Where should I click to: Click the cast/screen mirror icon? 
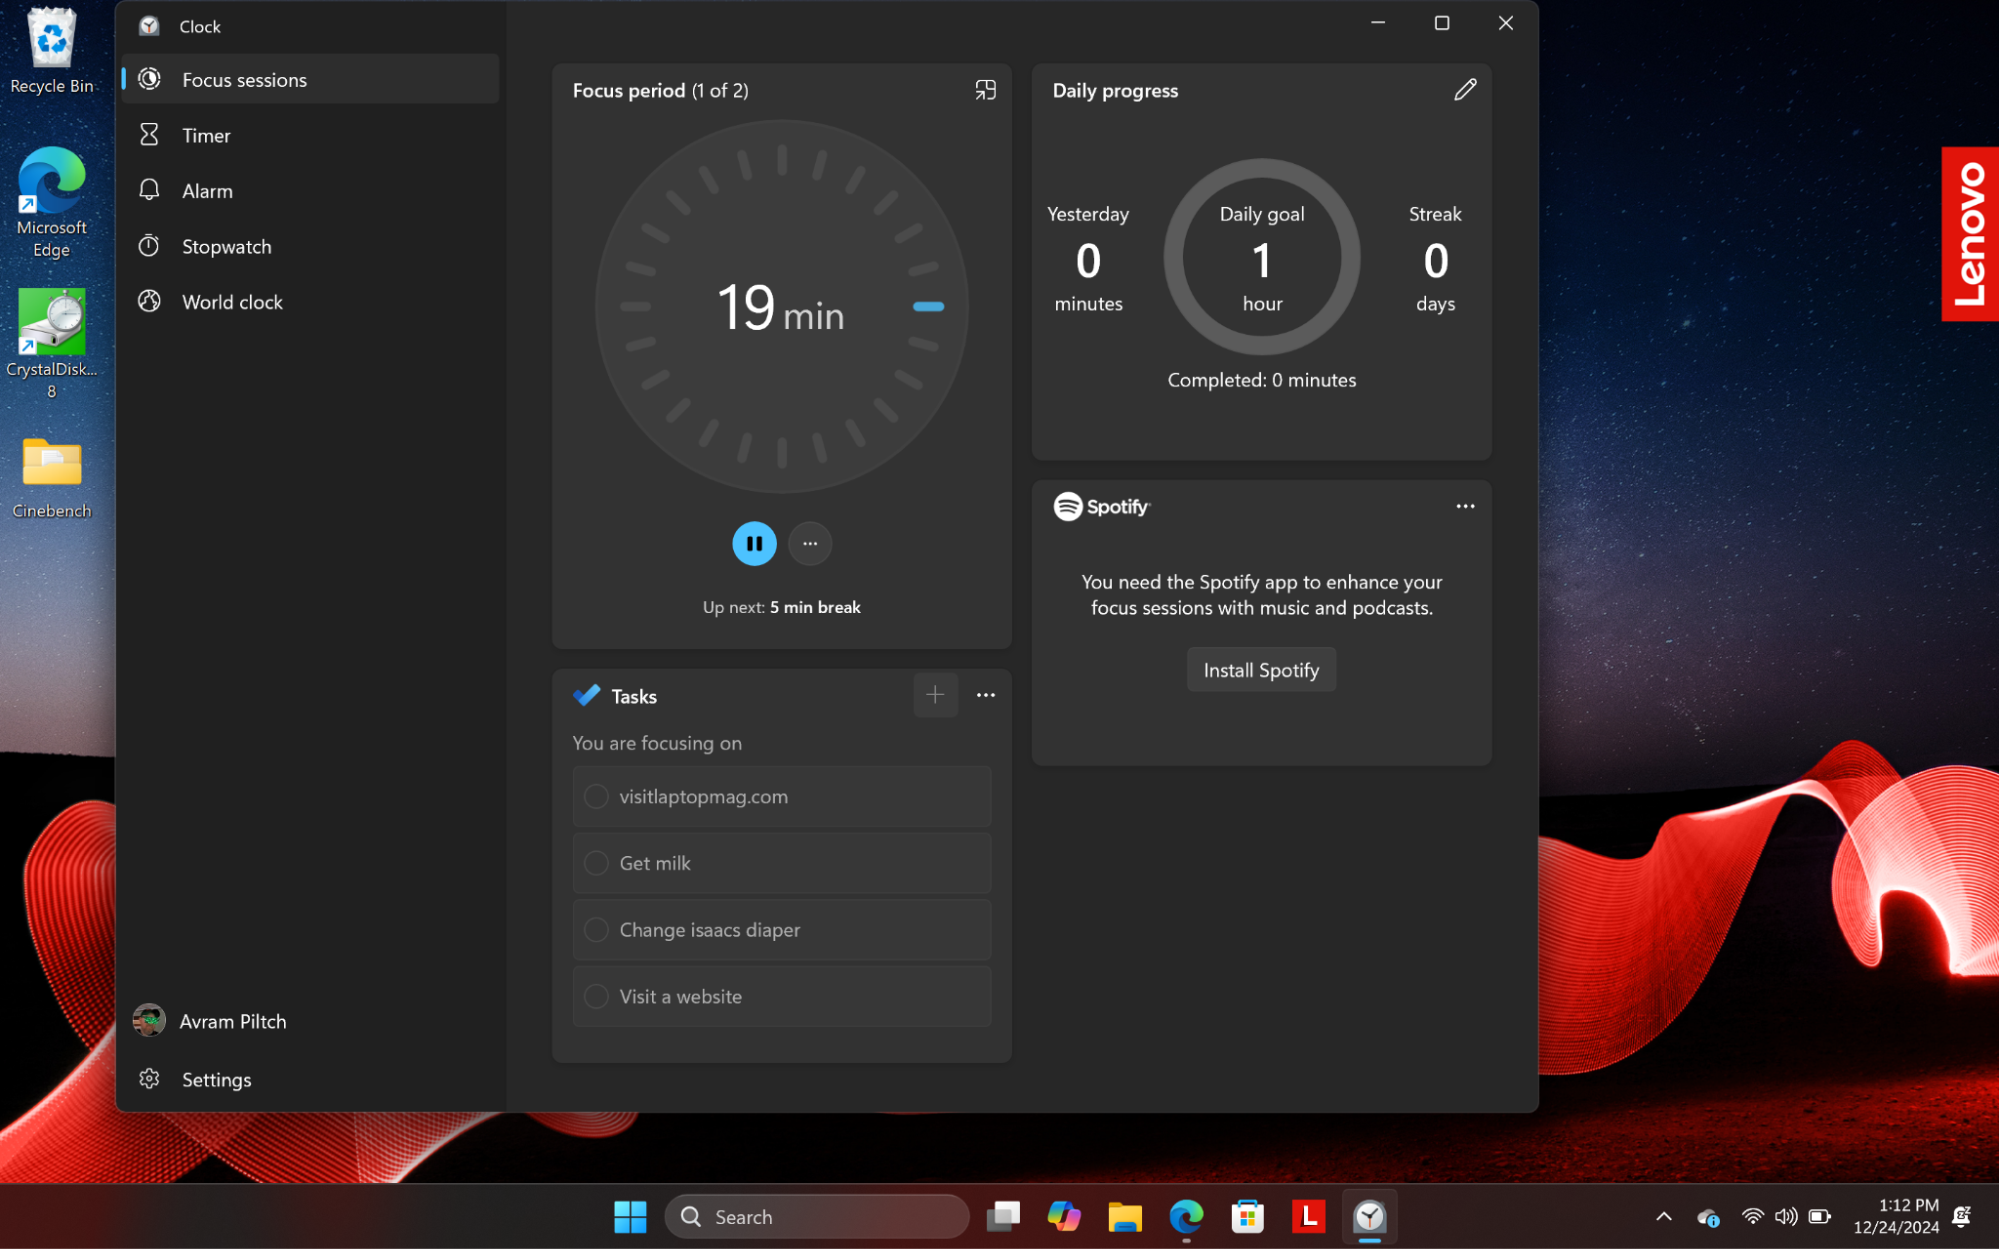click(985, 89)
